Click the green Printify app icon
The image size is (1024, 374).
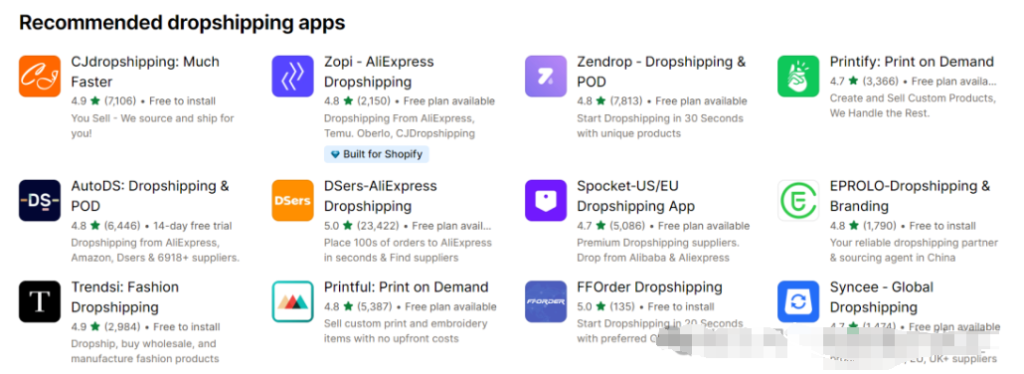(x=798, y=76)
